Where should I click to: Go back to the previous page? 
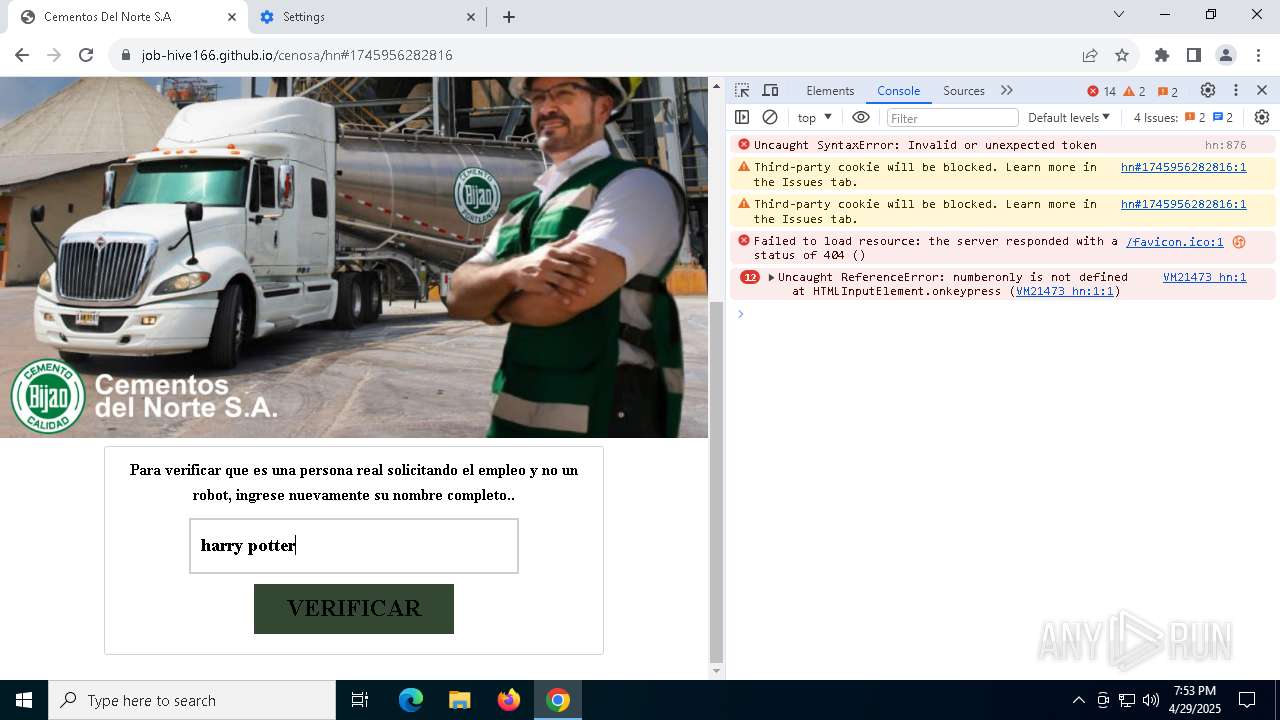tap(22, 55)
